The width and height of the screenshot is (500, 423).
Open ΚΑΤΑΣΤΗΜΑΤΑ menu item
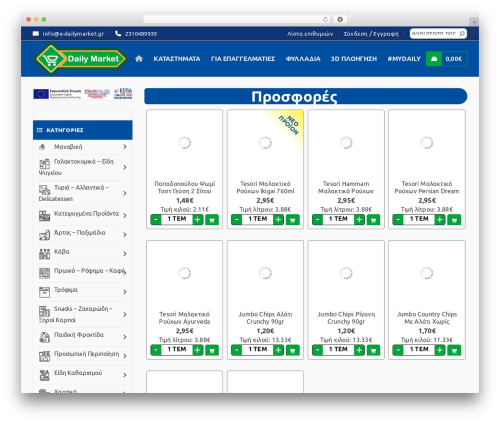coord(177,59)
